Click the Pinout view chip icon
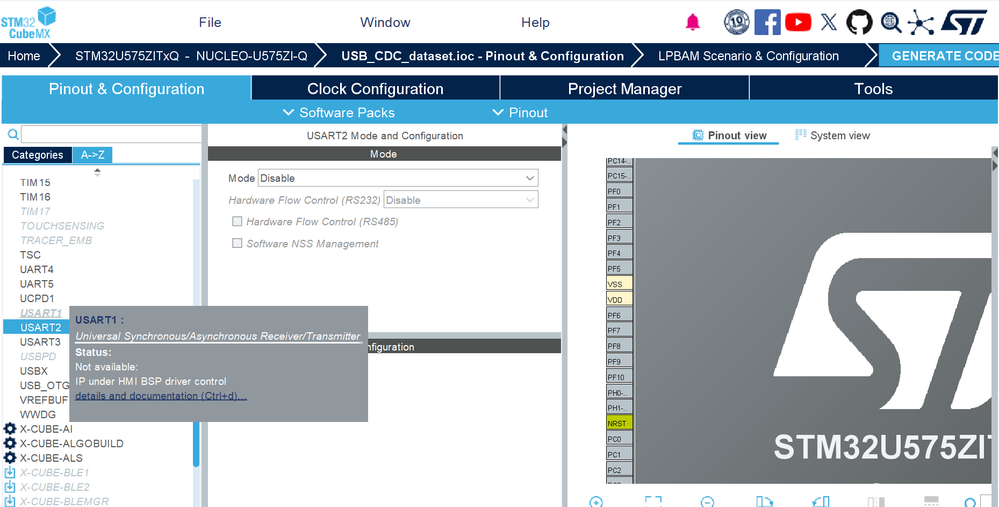999x507 pixels. pos(698,135)
